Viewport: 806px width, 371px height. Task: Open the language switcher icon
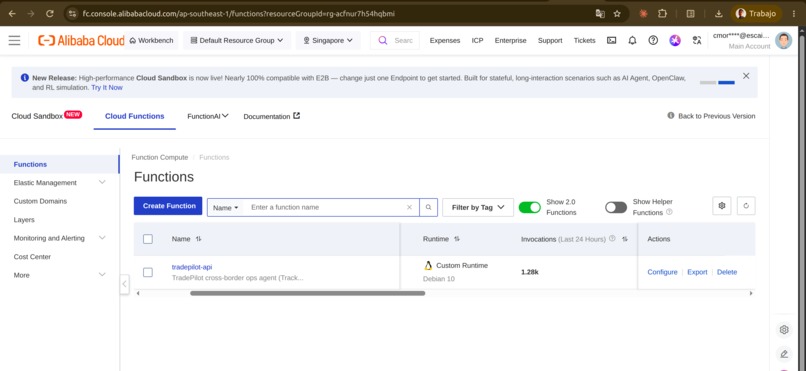[697, 41]
